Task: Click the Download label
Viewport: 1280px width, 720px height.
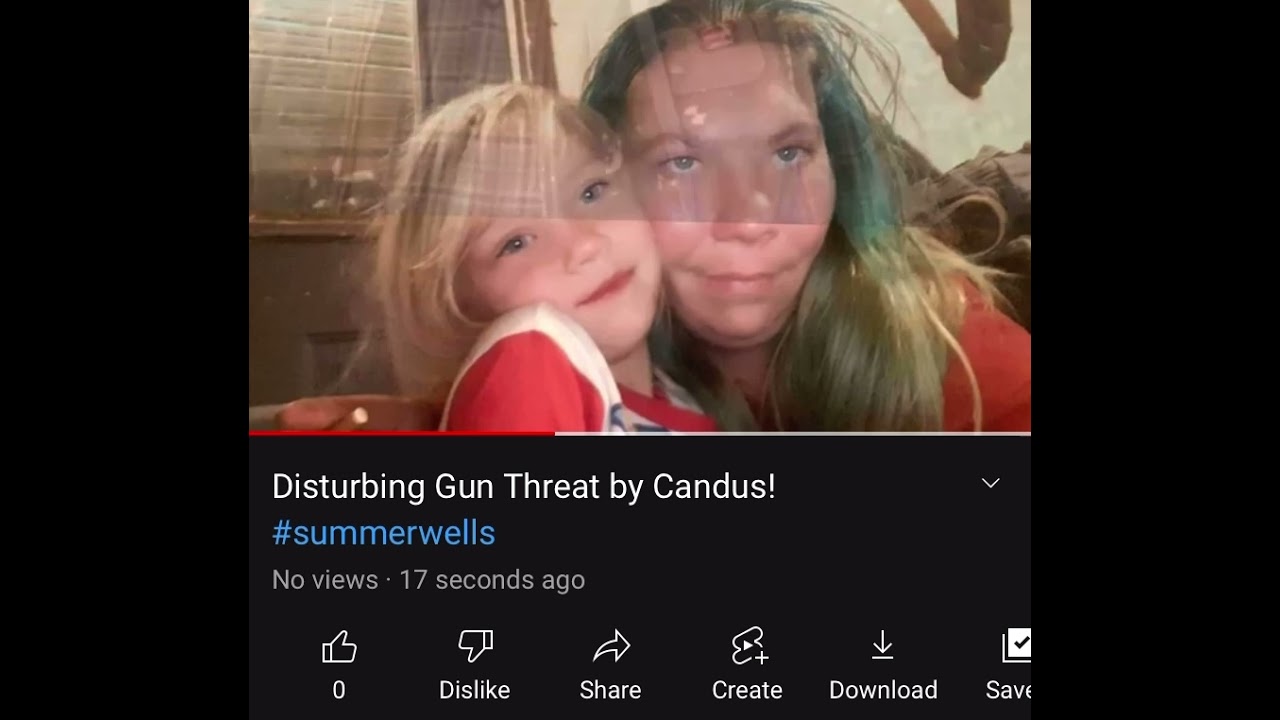Action: [883, 690]
